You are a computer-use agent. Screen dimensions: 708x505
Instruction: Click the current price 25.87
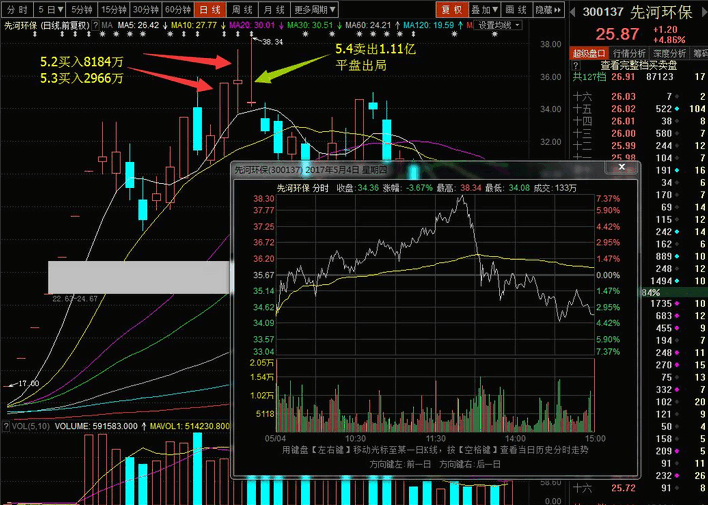coord(617,34)
